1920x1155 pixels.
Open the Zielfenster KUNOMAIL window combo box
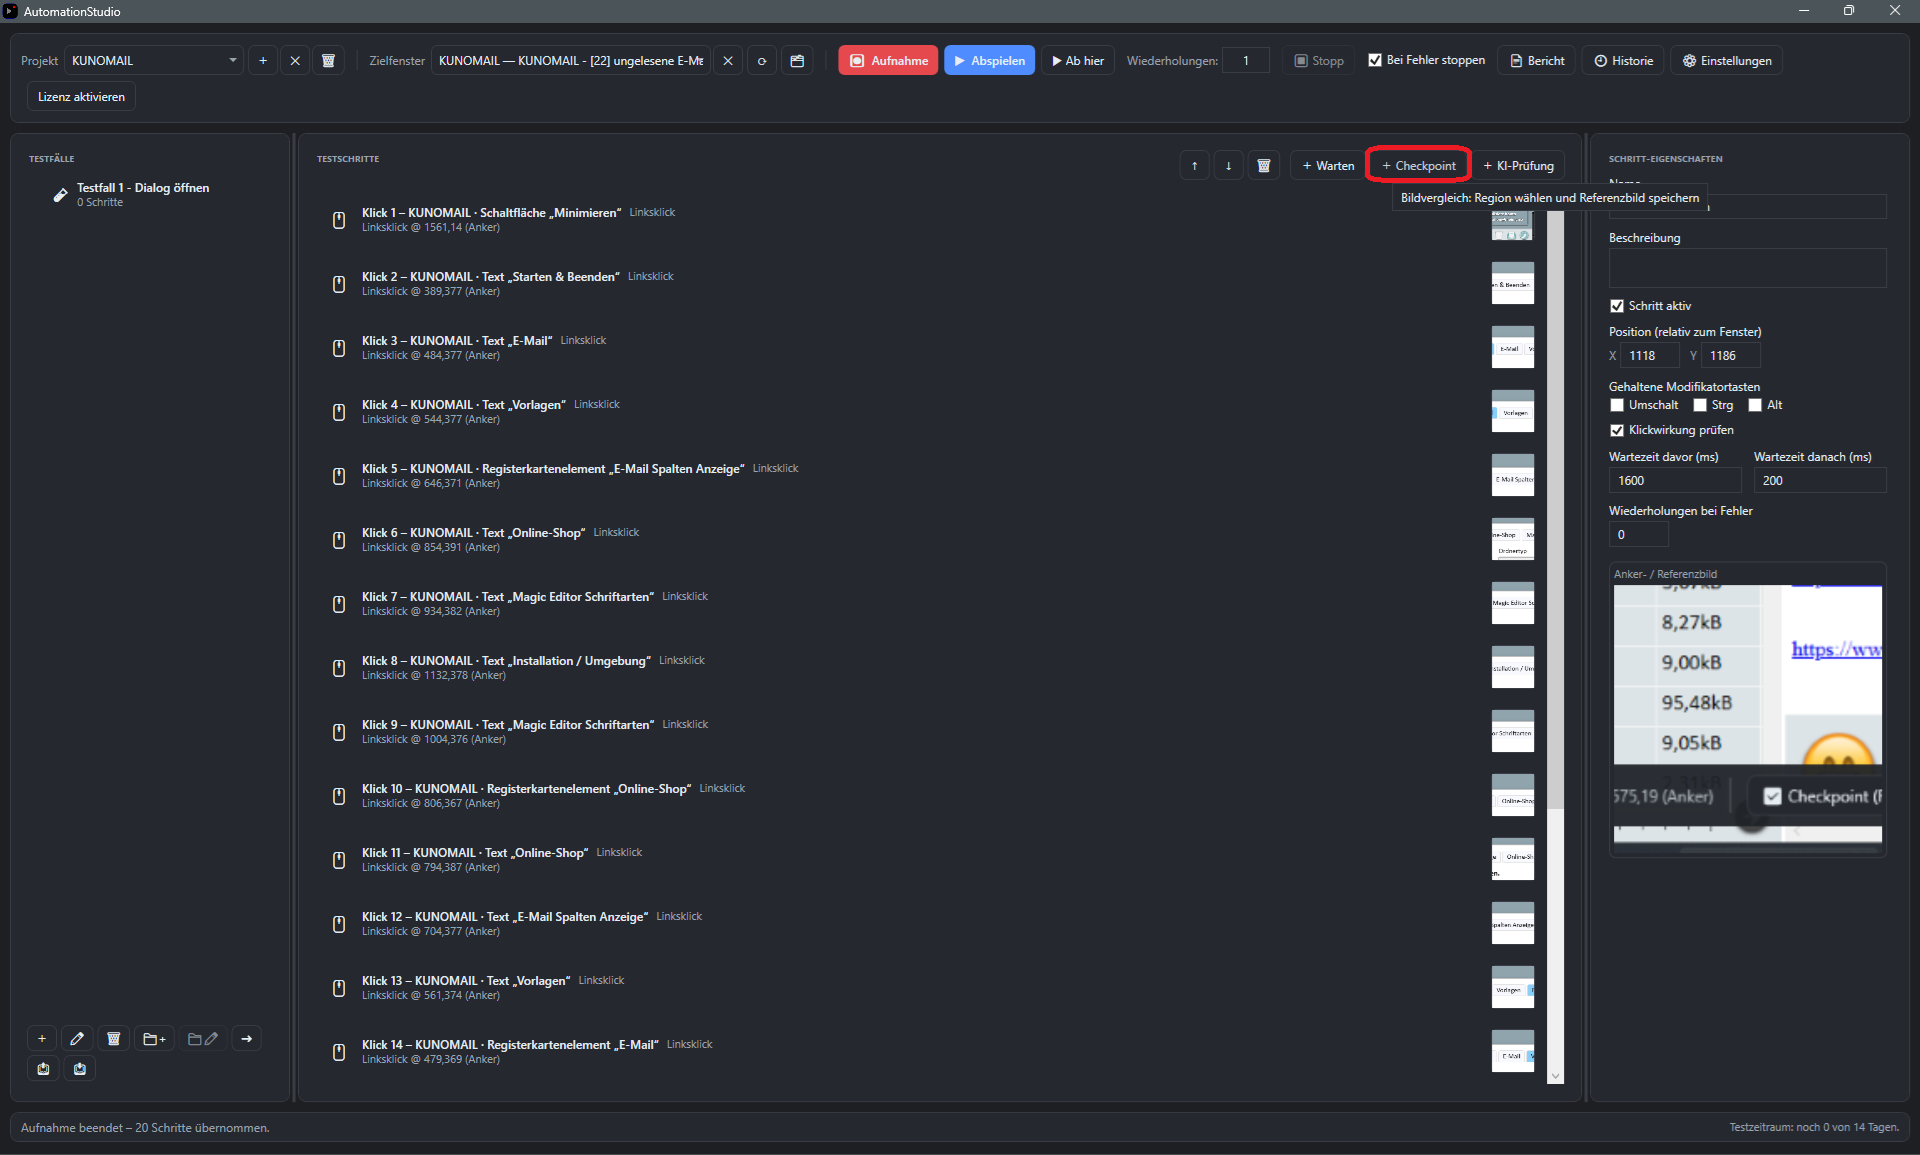(x=571, y=61)
